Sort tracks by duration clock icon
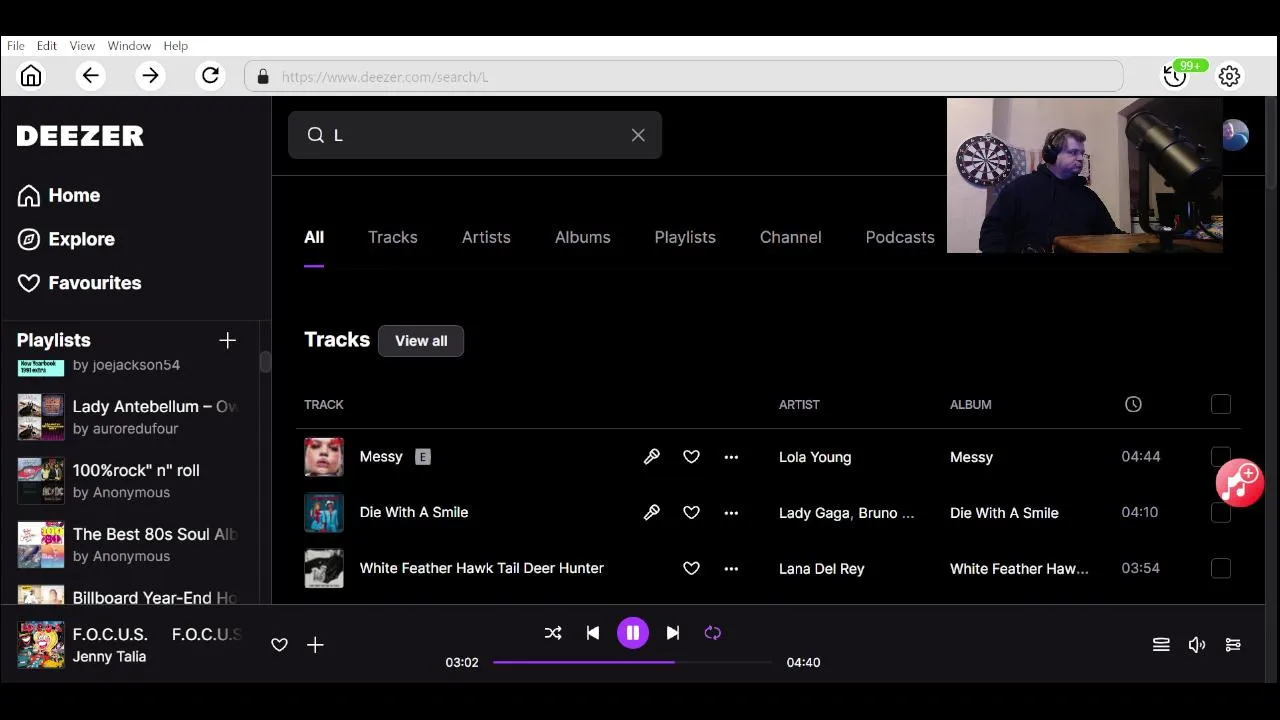 [1133, 405]
